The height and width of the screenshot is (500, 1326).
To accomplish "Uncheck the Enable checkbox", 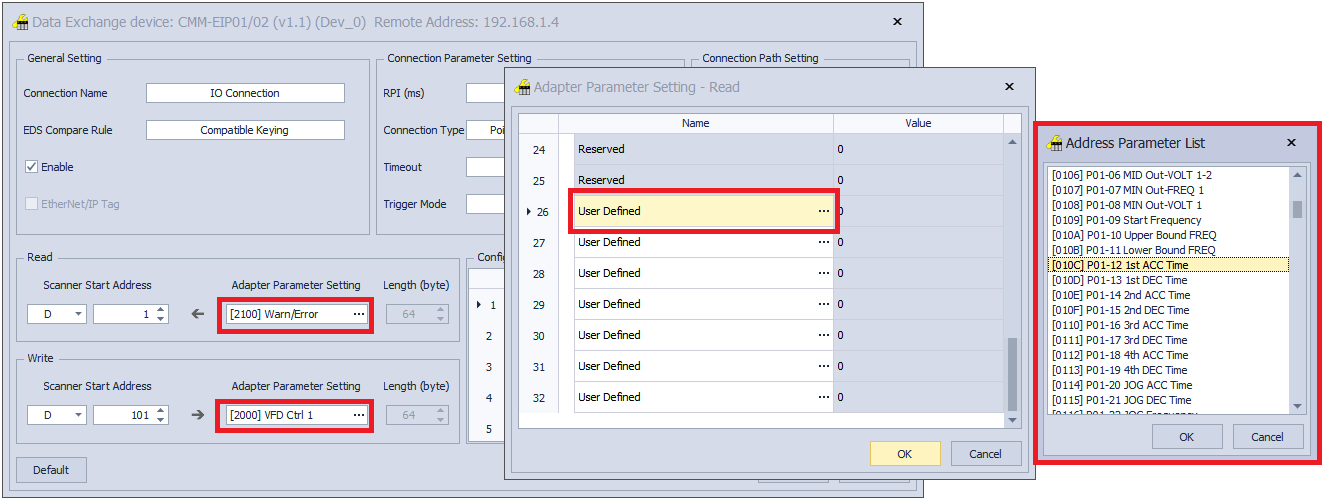I will (x=31, y=167).
